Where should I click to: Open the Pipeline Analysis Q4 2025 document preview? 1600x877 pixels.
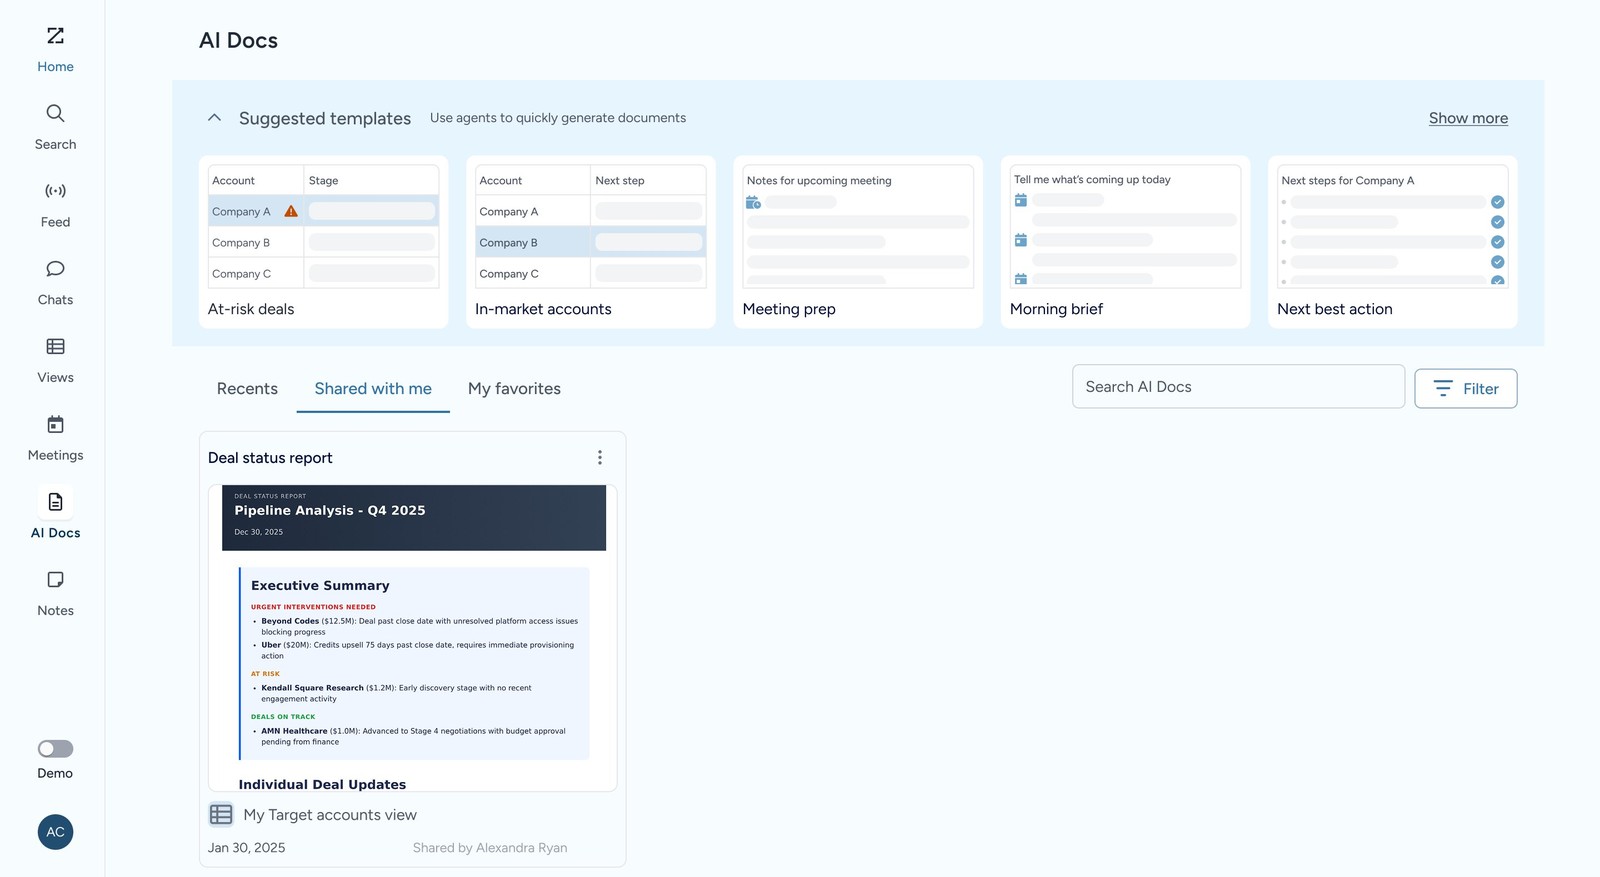point(413,638)
